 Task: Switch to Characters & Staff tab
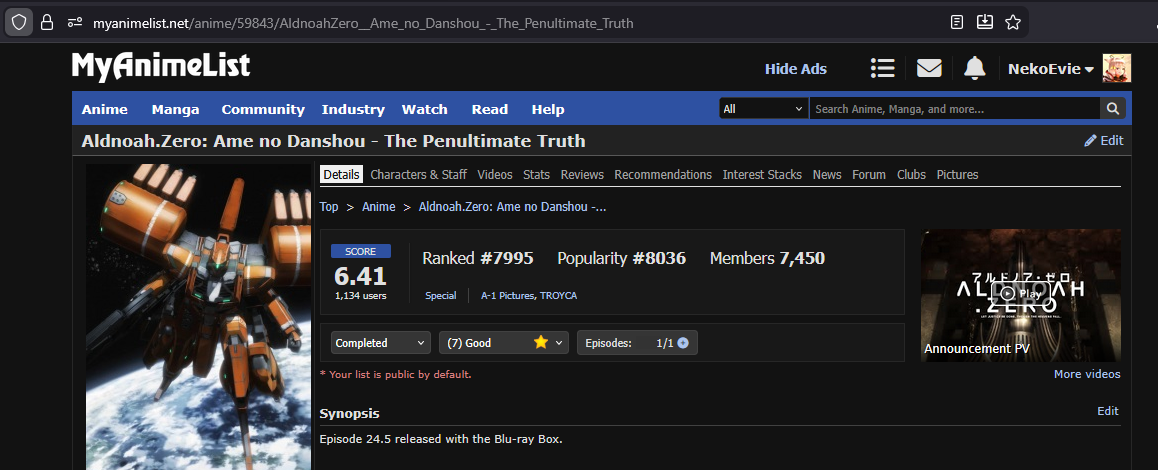[418, 174]
